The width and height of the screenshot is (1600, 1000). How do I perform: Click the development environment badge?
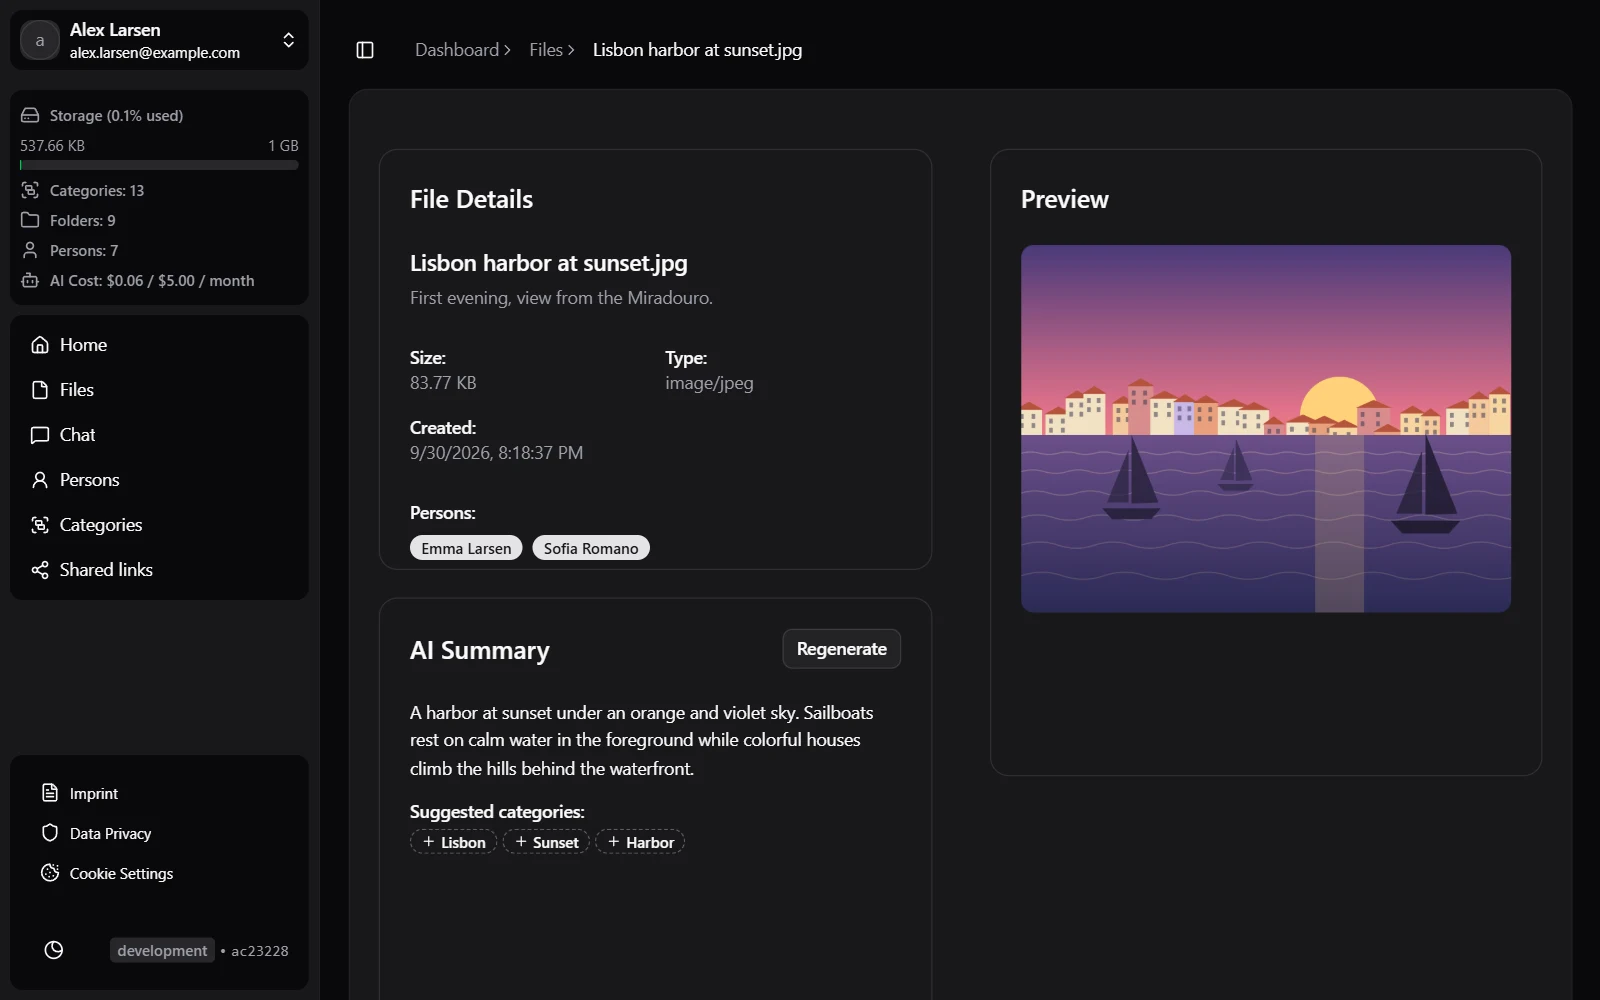point(162,950)
